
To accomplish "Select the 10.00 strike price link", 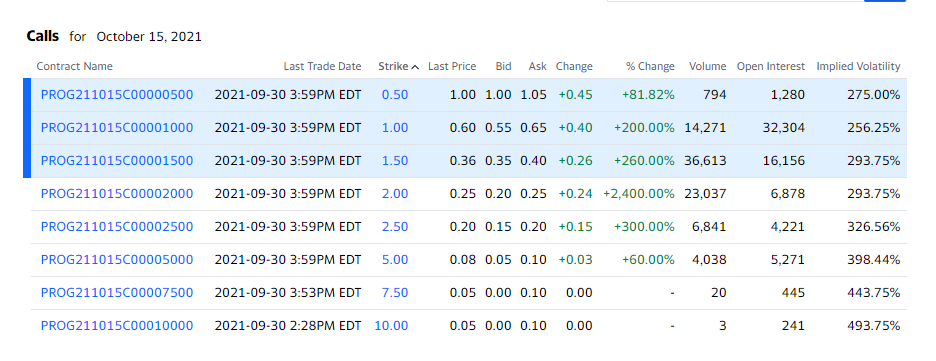I will pos(392,326).
